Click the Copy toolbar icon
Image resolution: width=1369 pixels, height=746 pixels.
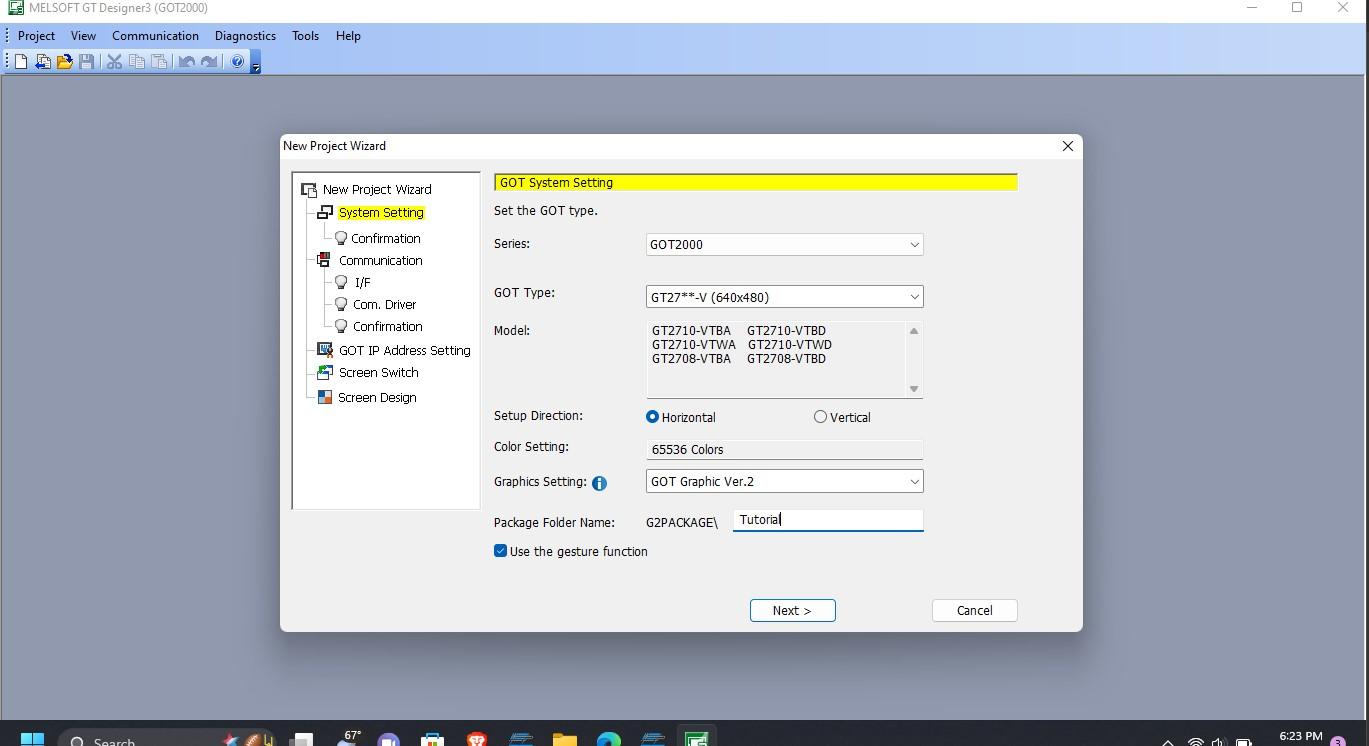click(136, 62)
